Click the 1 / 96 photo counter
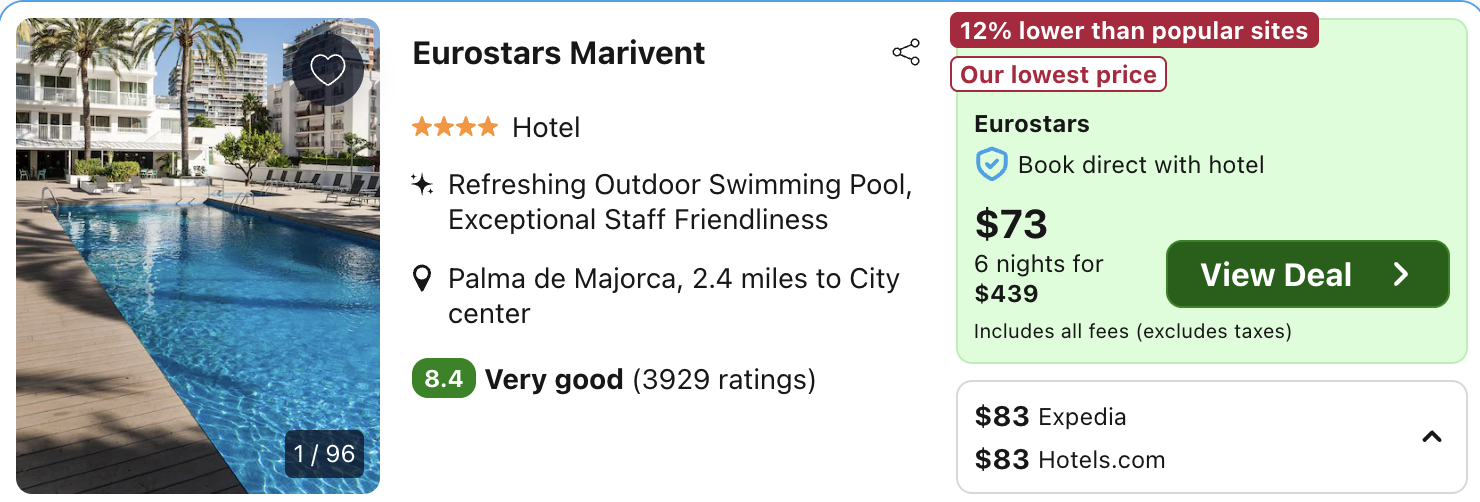Screen dimensions: 1480x502 (x=324, y=454)
